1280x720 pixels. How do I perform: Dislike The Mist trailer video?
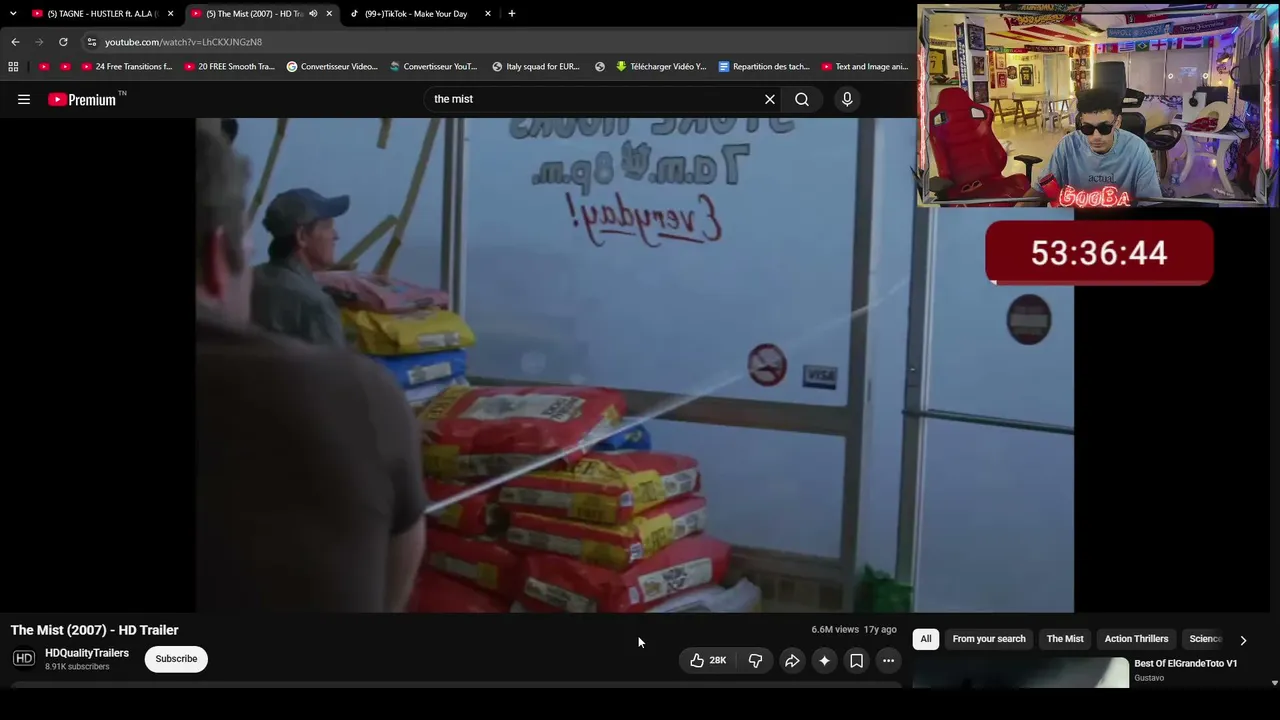(x=755, y=660)
